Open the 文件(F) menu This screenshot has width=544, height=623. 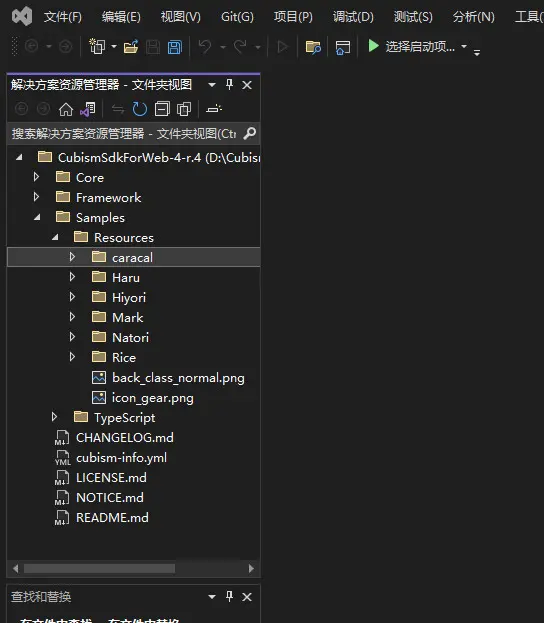(x=62, y=17)
